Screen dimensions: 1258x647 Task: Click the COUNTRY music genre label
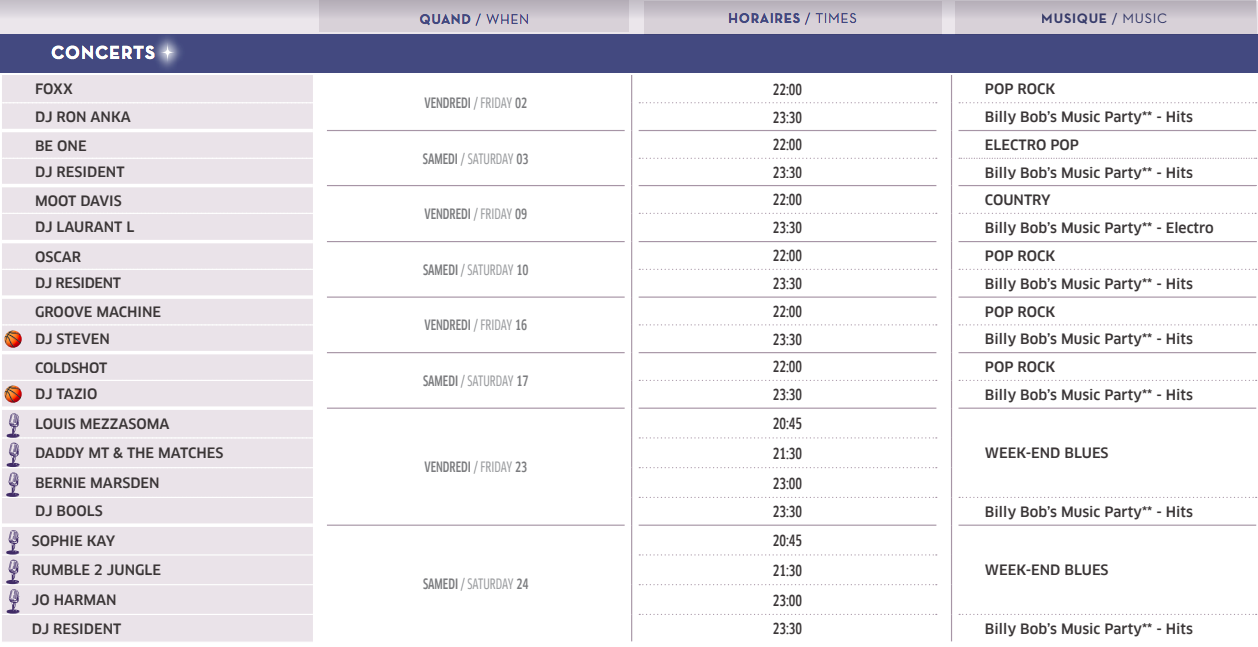(1017, 200)
